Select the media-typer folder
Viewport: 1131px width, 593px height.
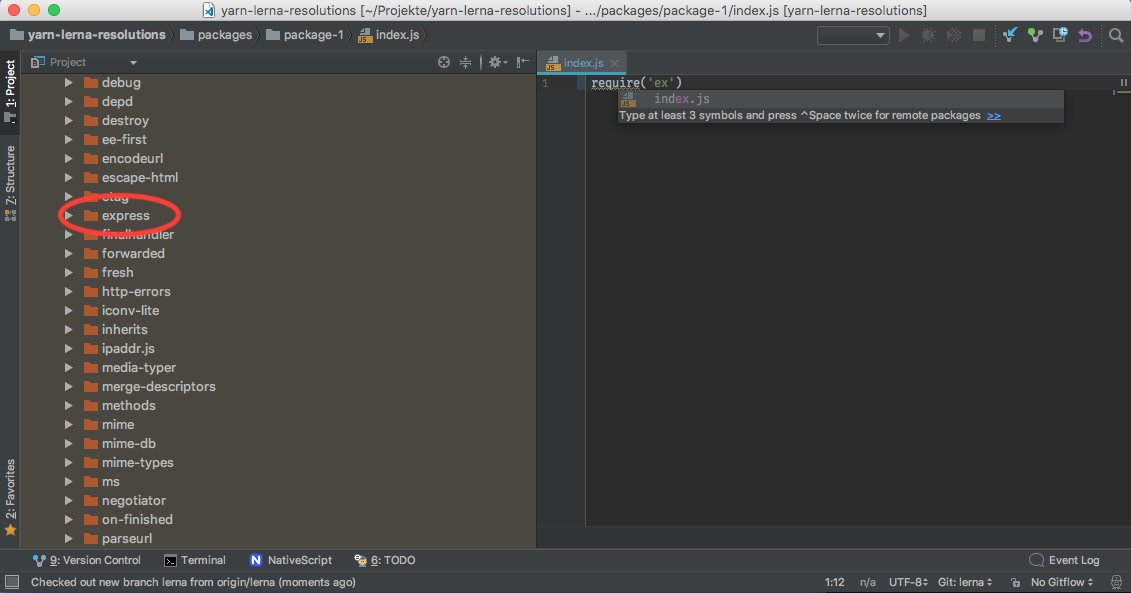[x=138, y=367]
